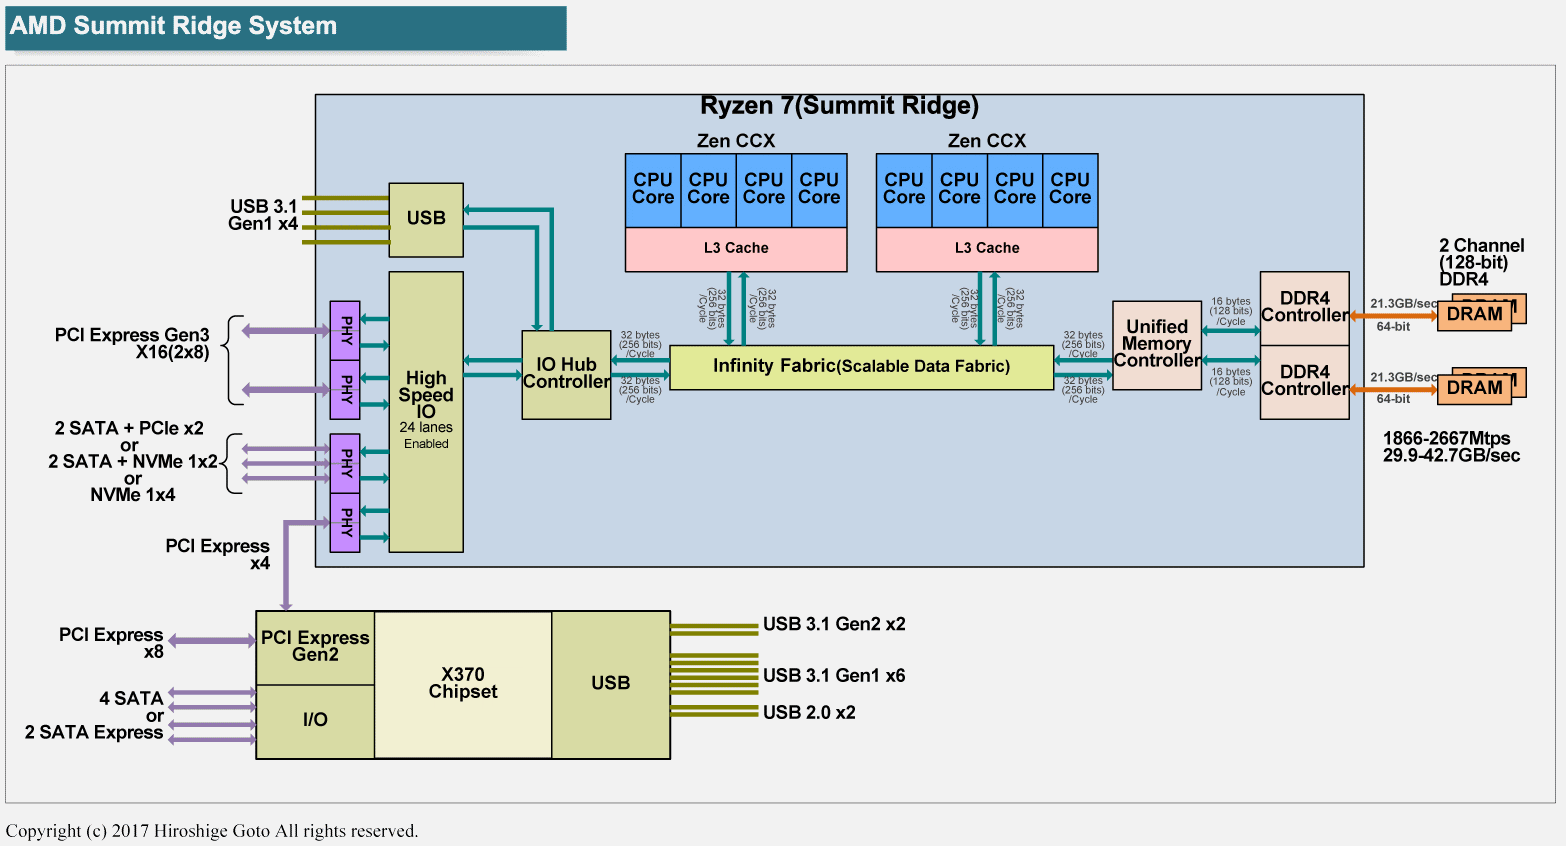Select the right "Zen CCX" label
This screenshot has width=1566, height=846.
point(987,141)
